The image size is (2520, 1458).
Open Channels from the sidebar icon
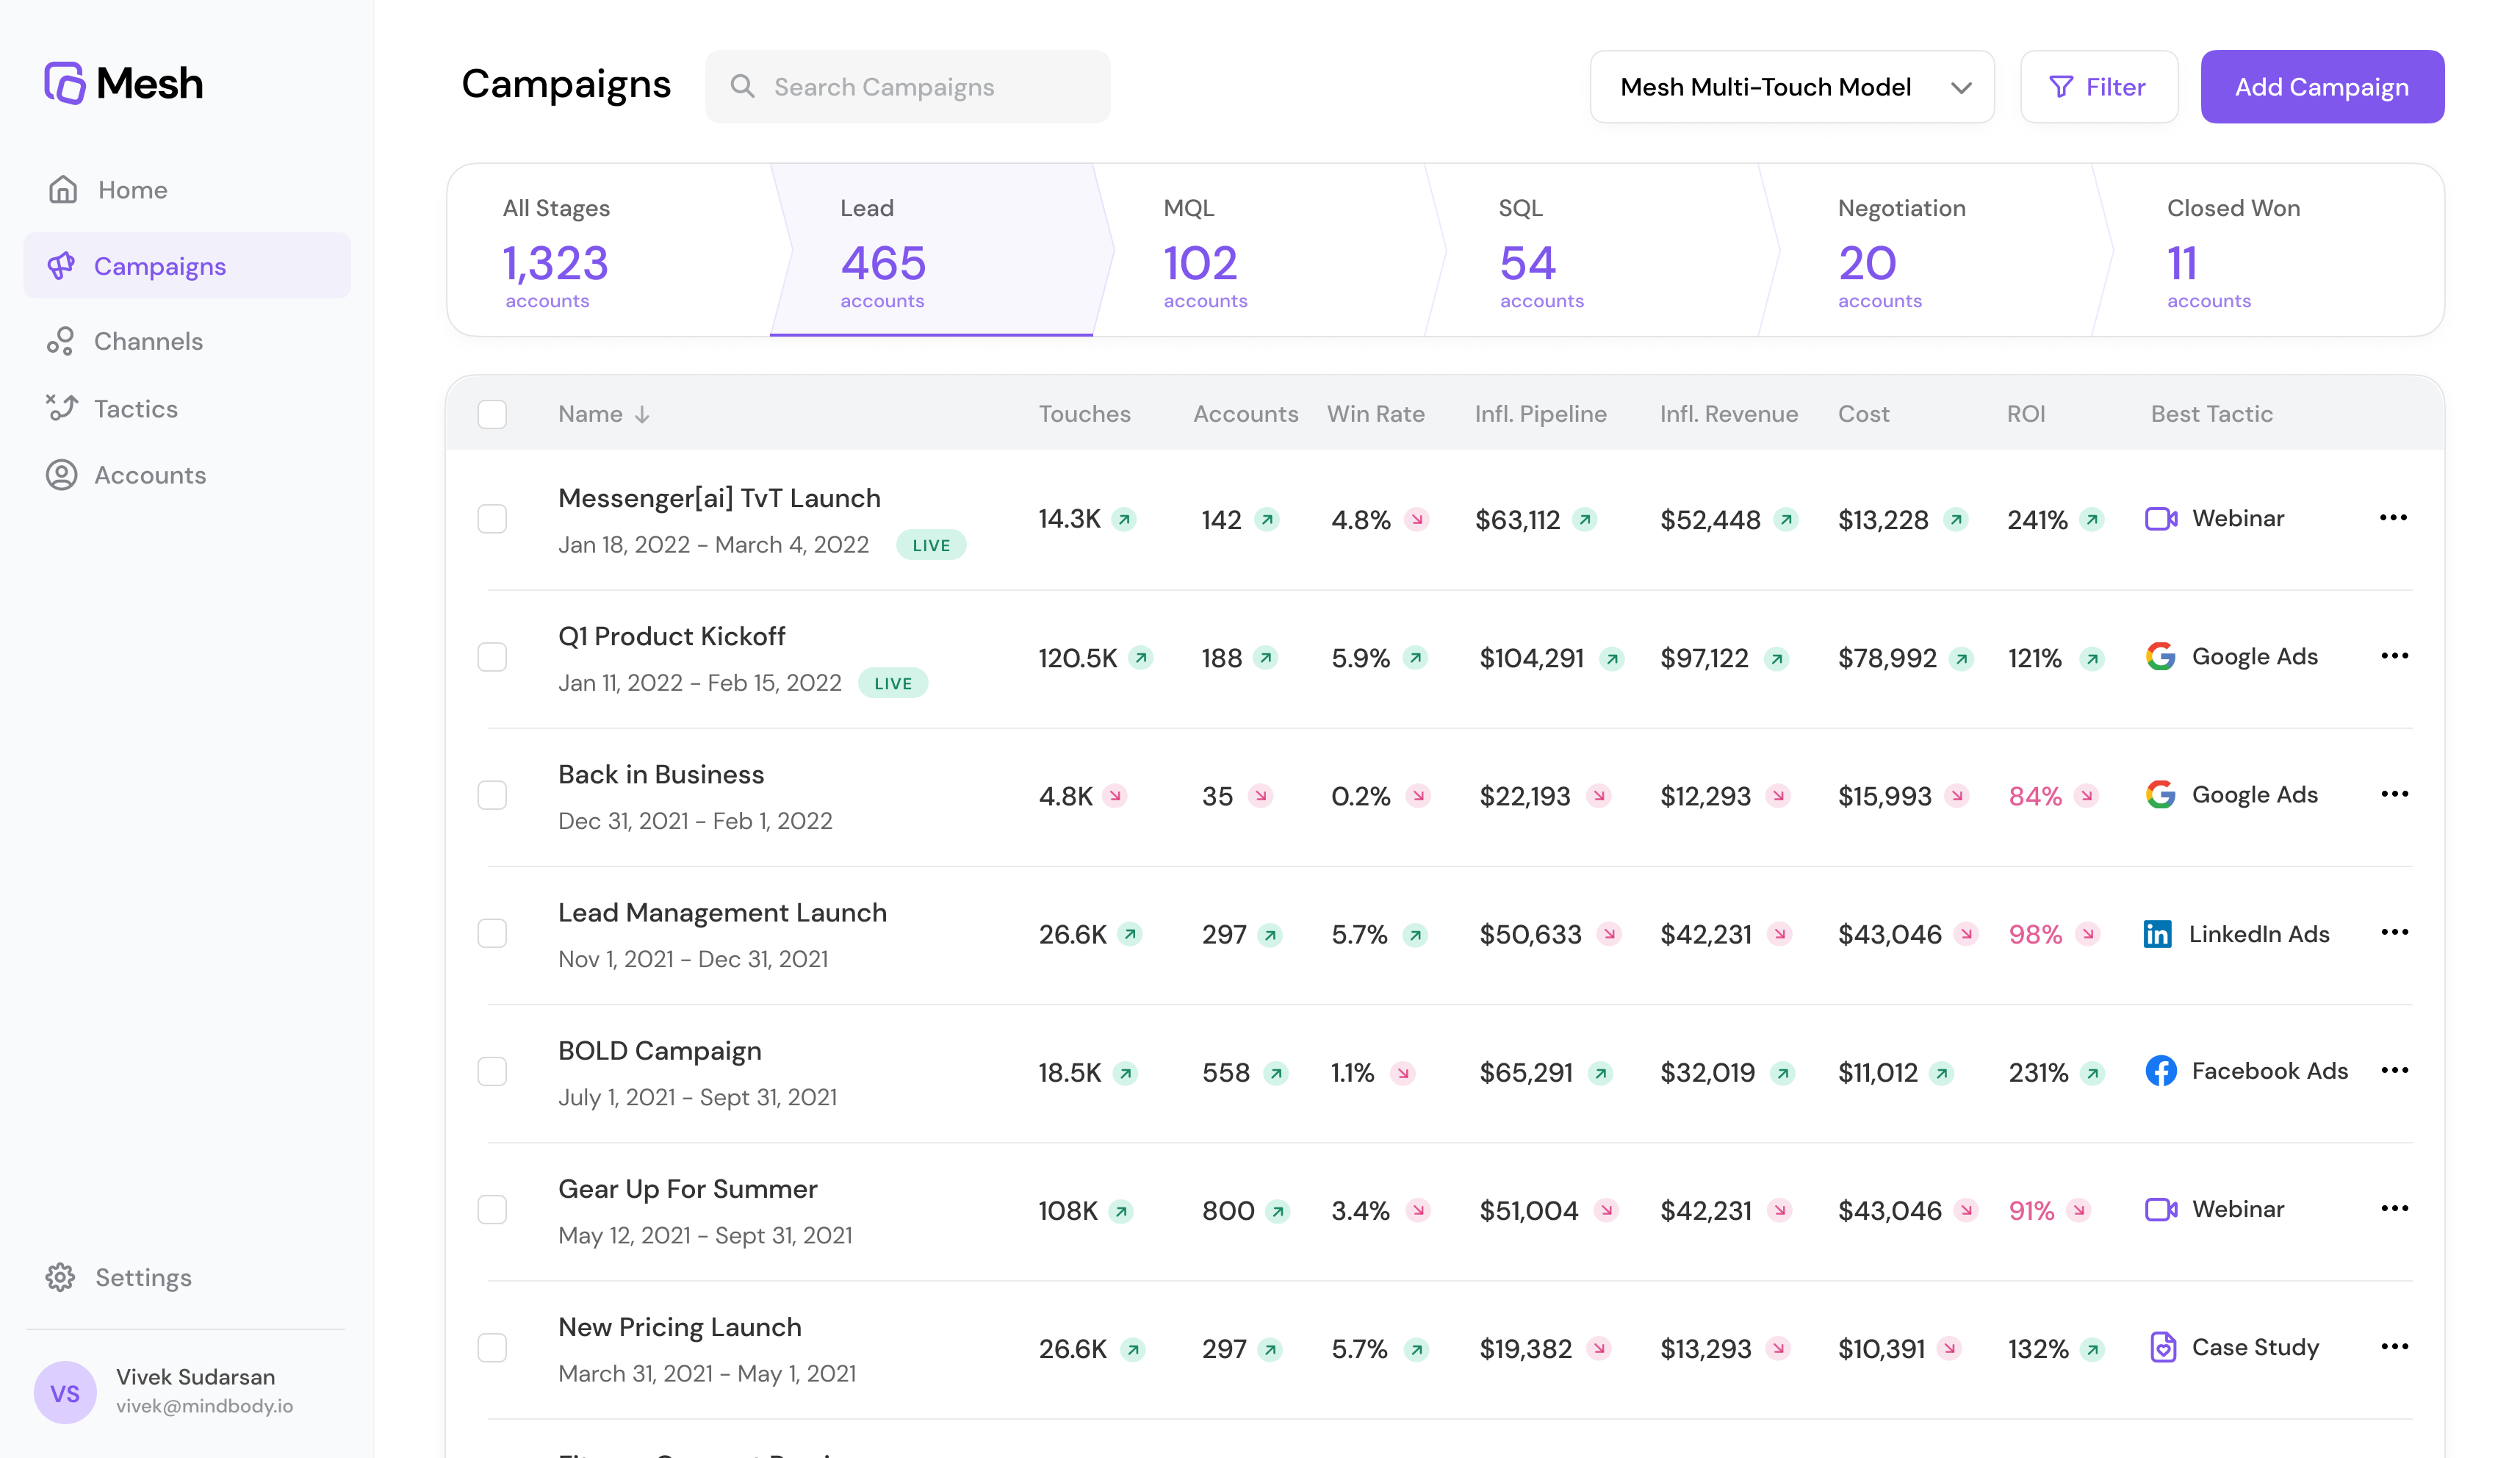click(60, 342)
